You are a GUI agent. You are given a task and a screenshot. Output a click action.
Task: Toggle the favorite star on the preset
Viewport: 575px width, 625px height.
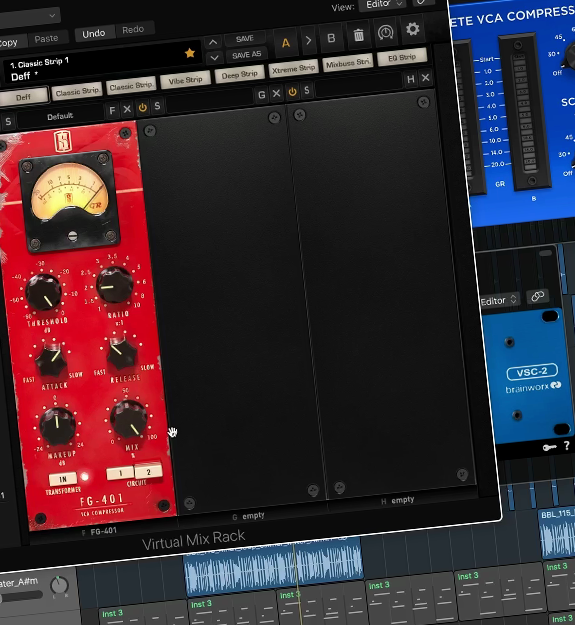[x=190, y=53]
